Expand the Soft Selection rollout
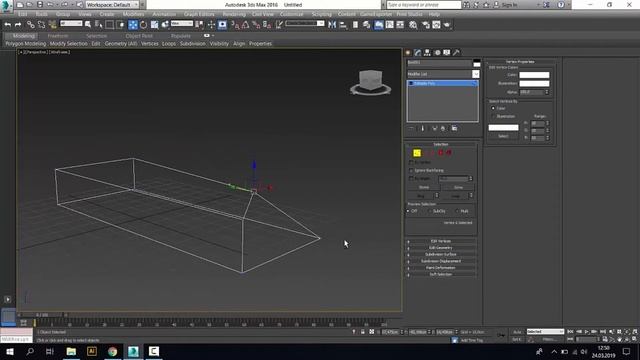Viewport: 640px width, 360px height. 441,274
